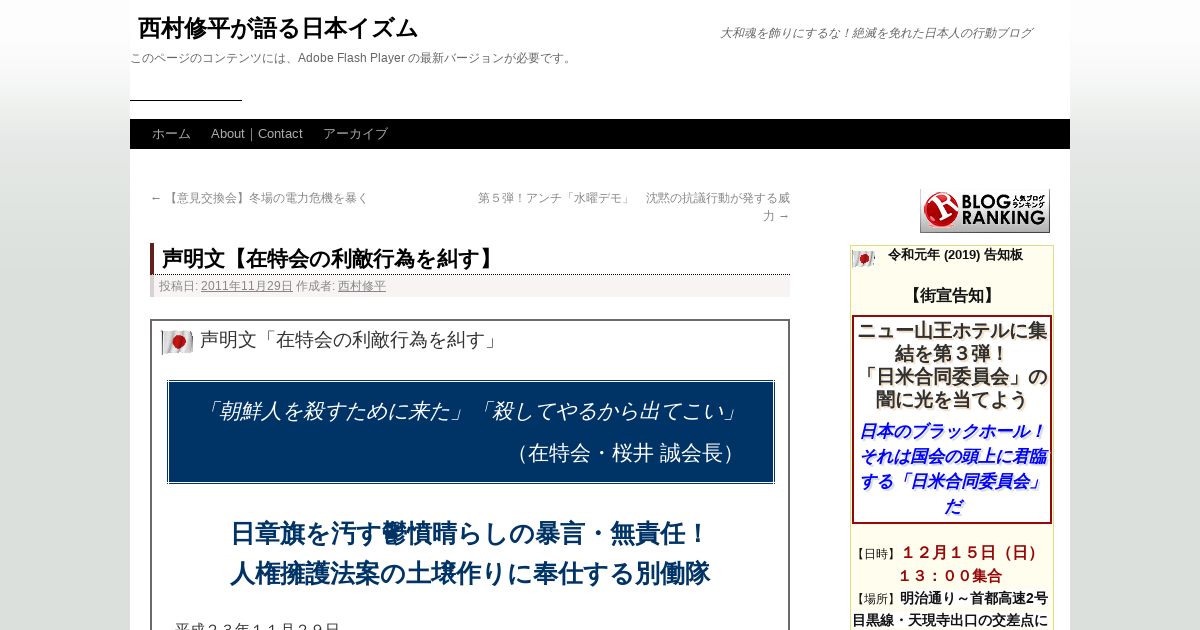Click the date text １２月１５日（日）

pyautogui.click(x=972, y=552)
